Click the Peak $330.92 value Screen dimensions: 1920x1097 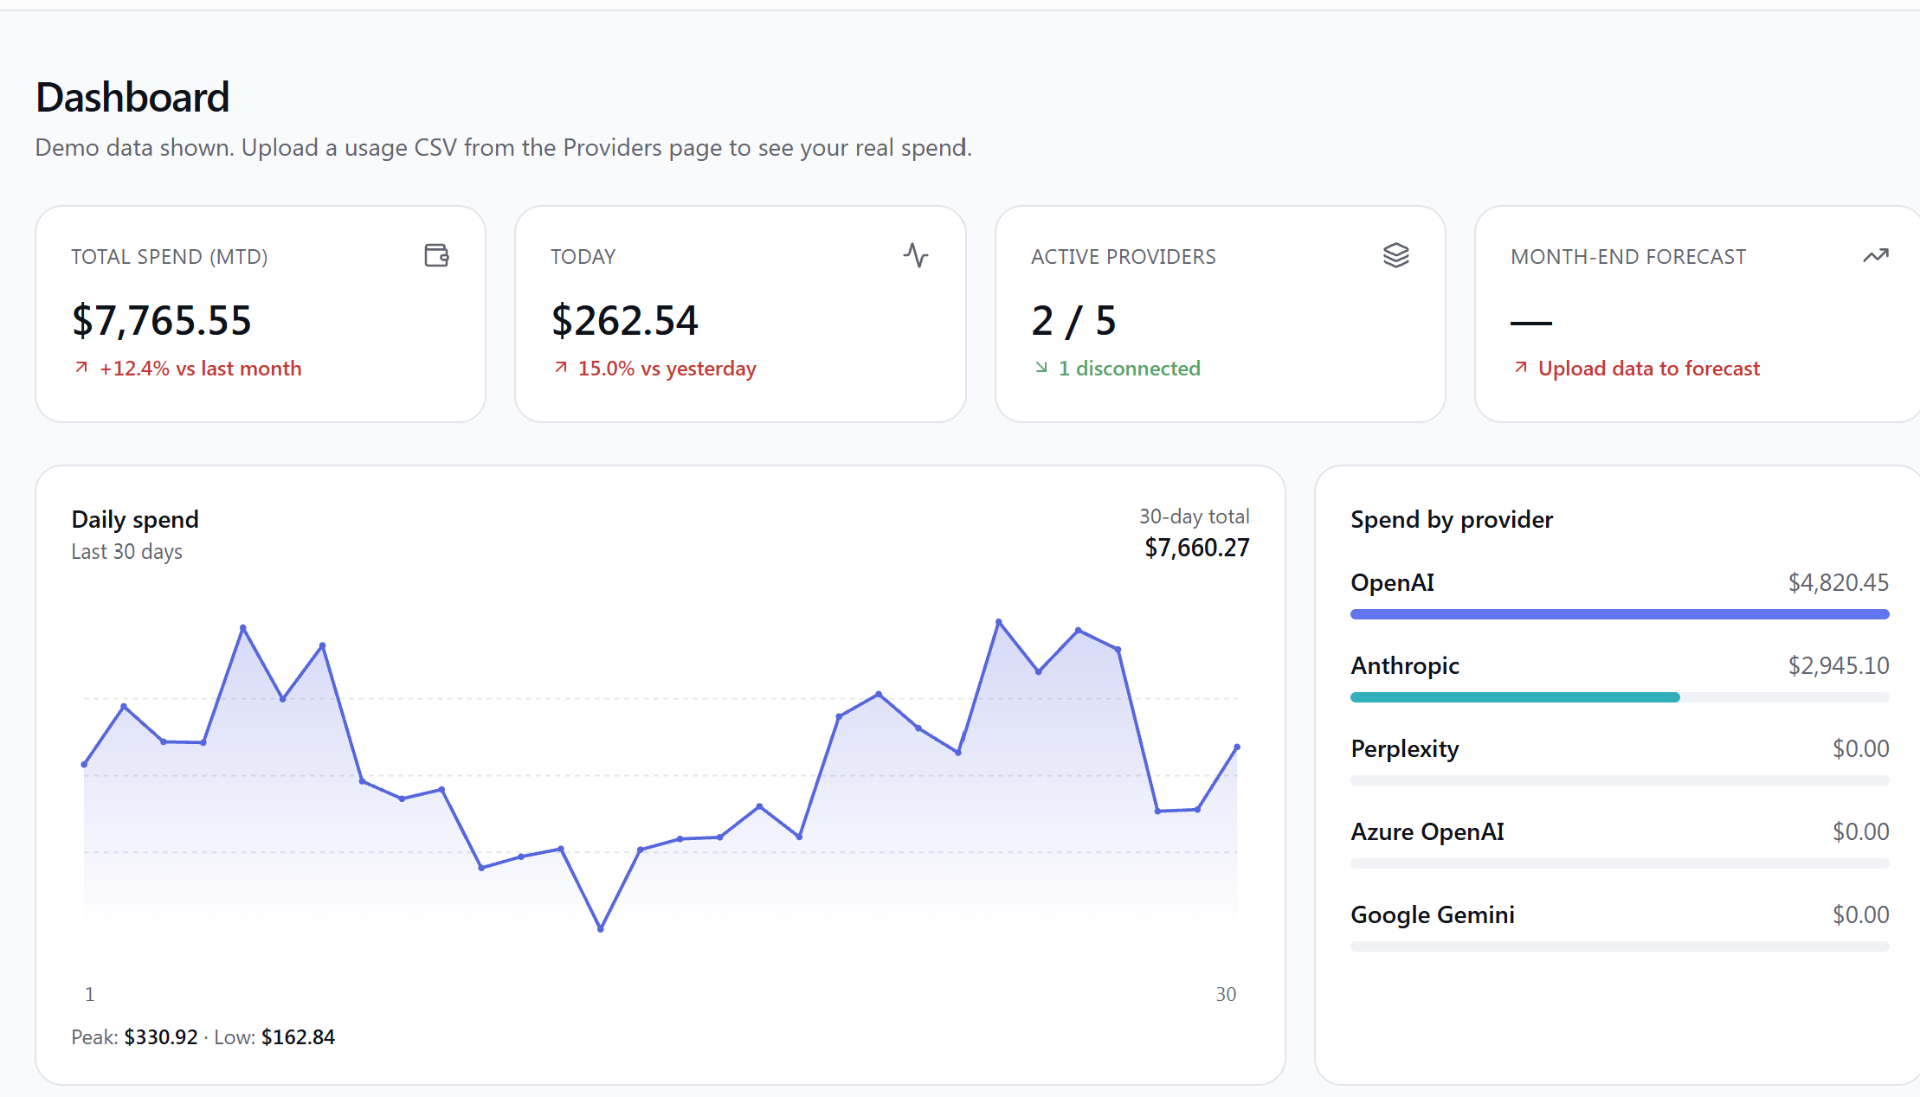(161, 1037)
